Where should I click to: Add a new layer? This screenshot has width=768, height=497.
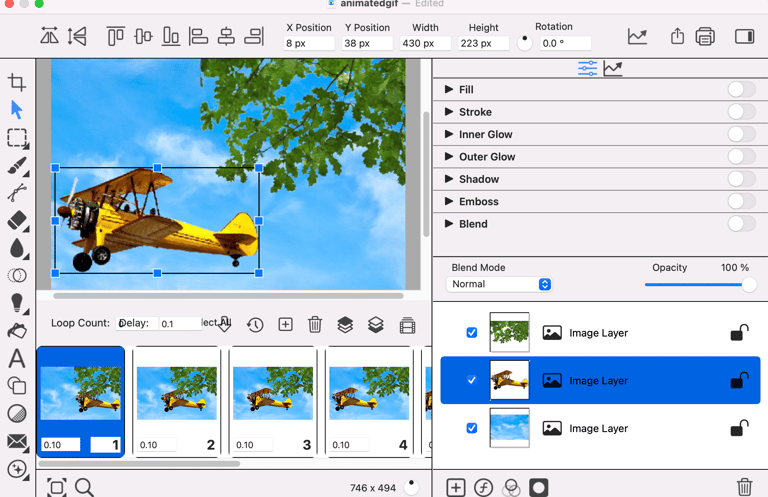click(456, 488)
